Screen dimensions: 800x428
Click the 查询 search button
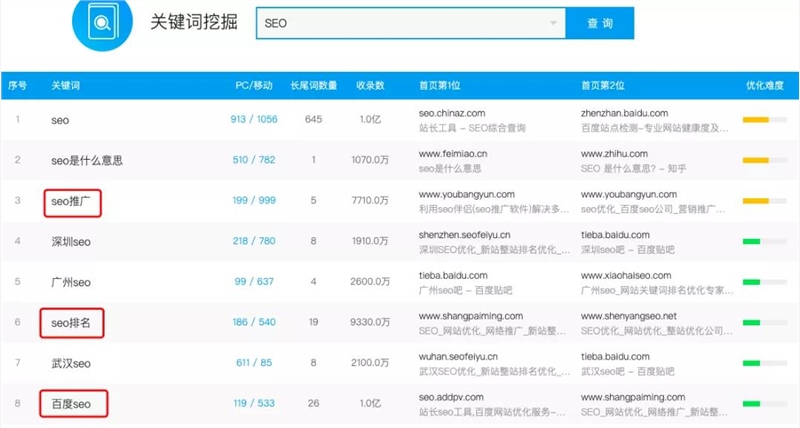(599, 23)
